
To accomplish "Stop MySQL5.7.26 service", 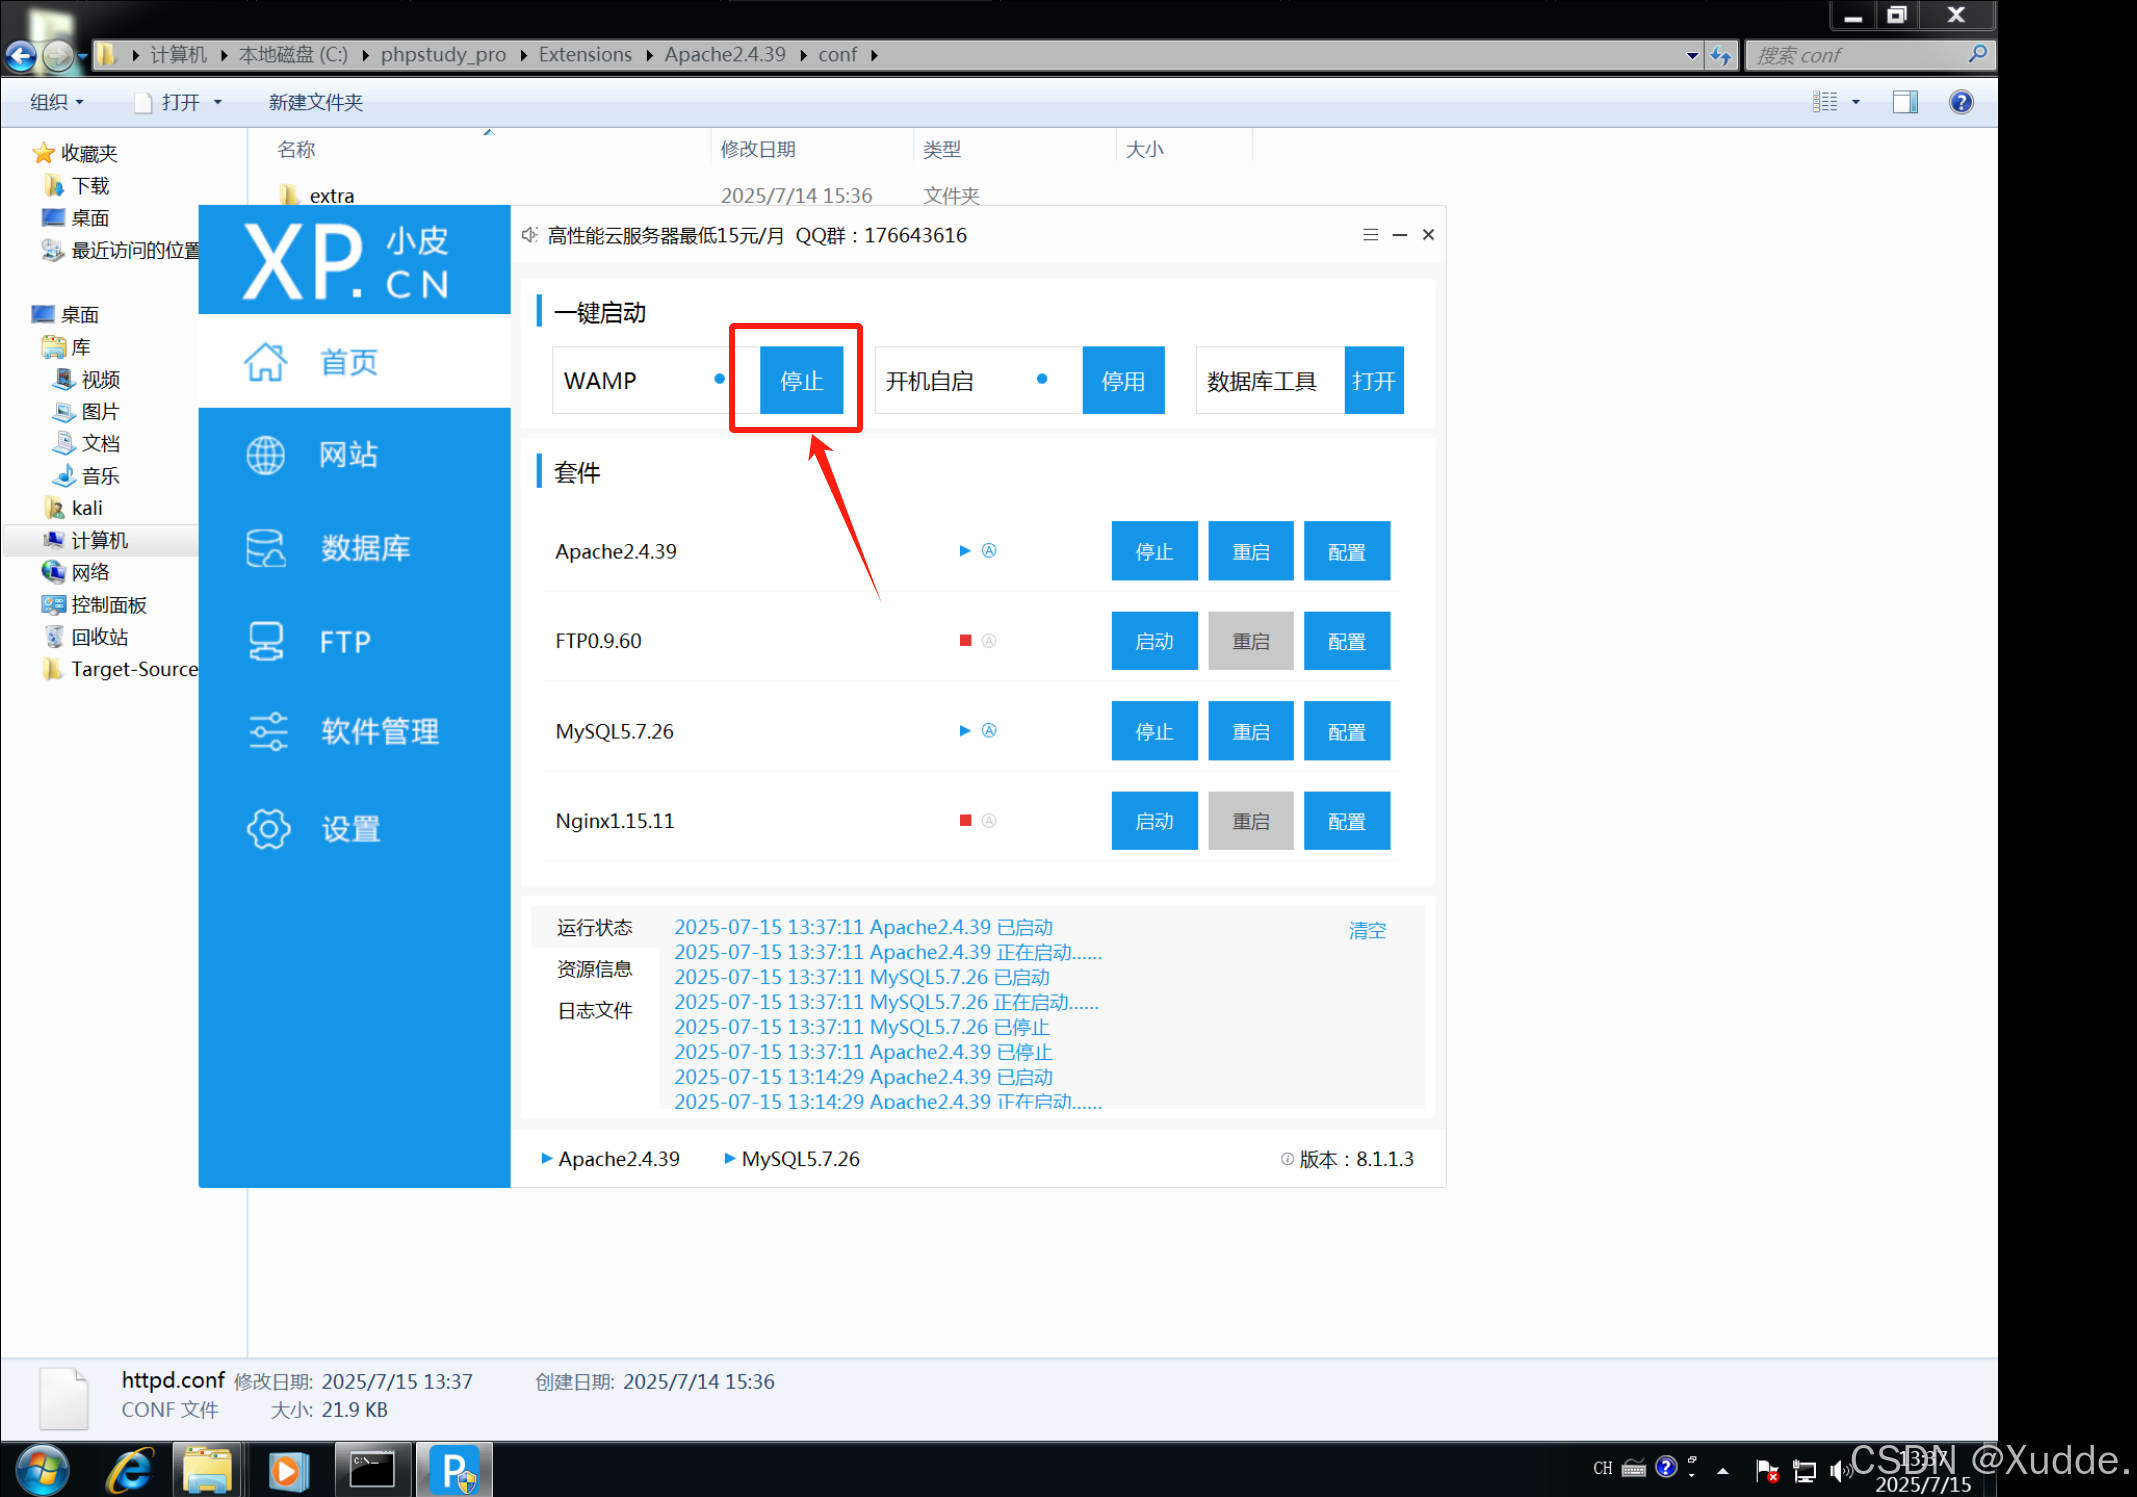I will [x=1154, y=731].
